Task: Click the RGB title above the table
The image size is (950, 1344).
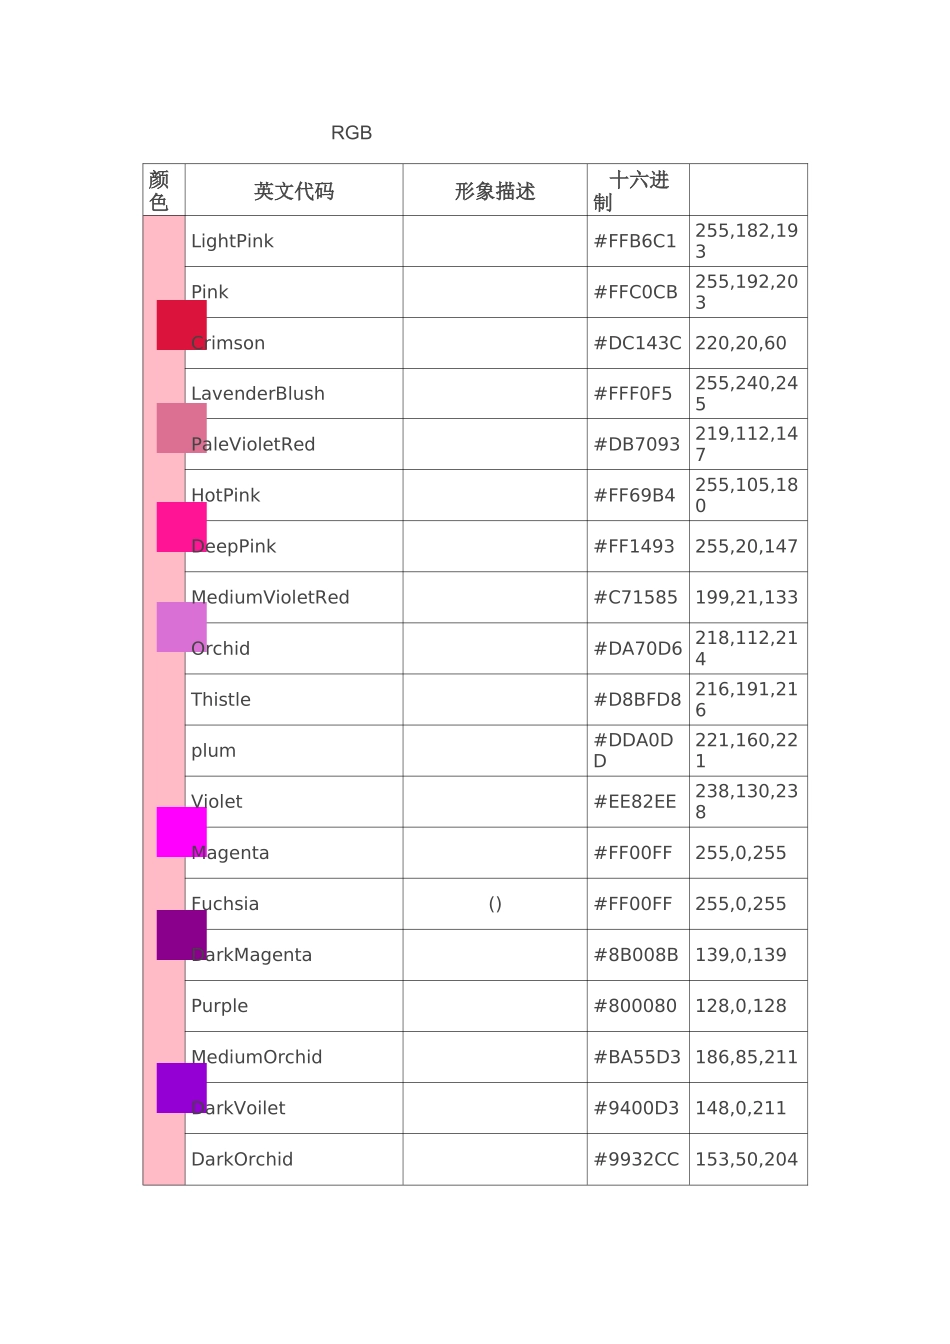Action: pos(351,133)
